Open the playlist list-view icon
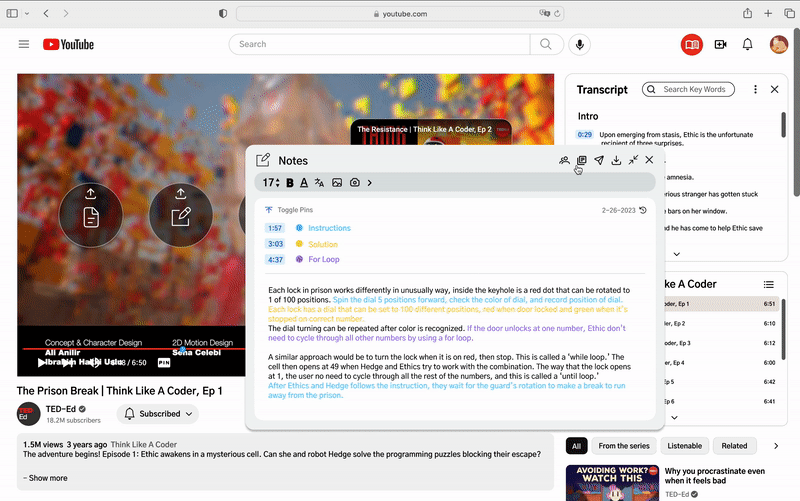The width and height of the screenshot is (800, 501). pos(768,284)
